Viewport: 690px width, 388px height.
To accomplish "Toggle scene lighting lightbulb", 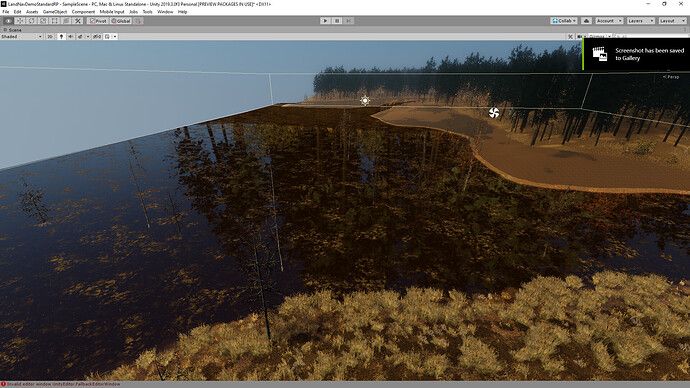I will pos(61,37).
